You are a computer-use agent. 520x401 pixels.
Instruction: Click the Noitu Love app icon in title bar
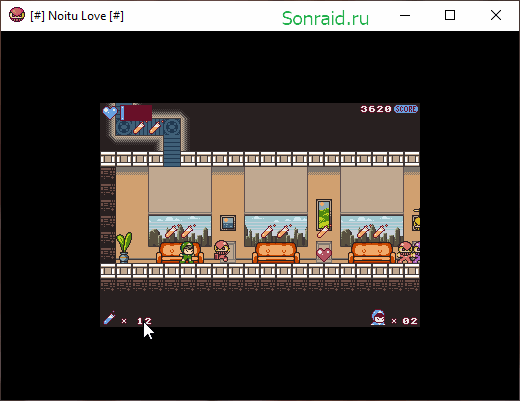tap(17, 15)
